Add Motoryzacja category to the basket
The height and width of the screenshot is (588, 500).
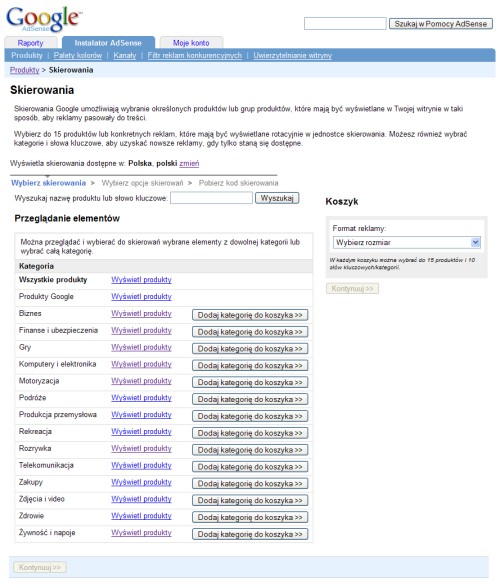click(x=250, y=382)
